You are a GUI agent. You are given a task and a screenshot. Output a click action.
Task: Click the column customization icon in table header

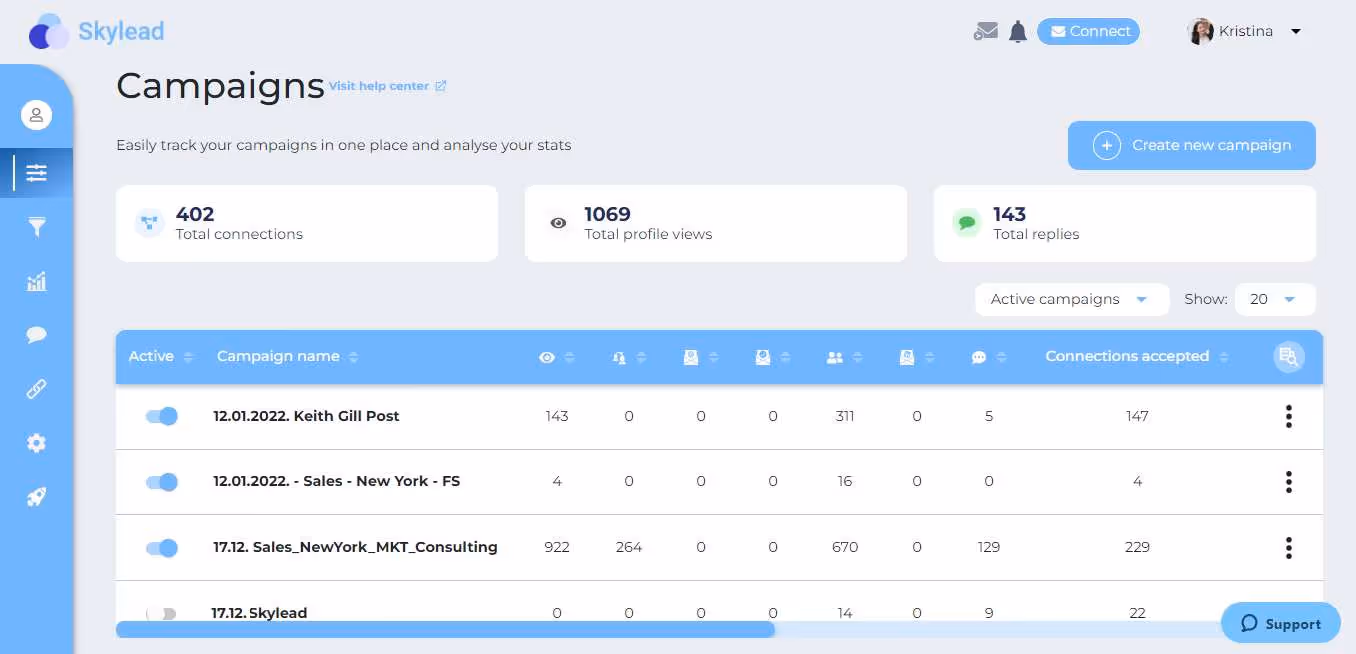point(1289,356)
